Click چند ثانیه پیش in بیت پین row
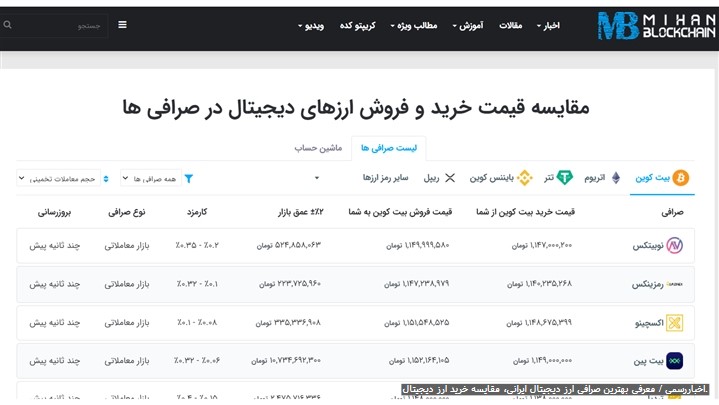This screenshot has height=405, width=719. (x=55, y=361)
